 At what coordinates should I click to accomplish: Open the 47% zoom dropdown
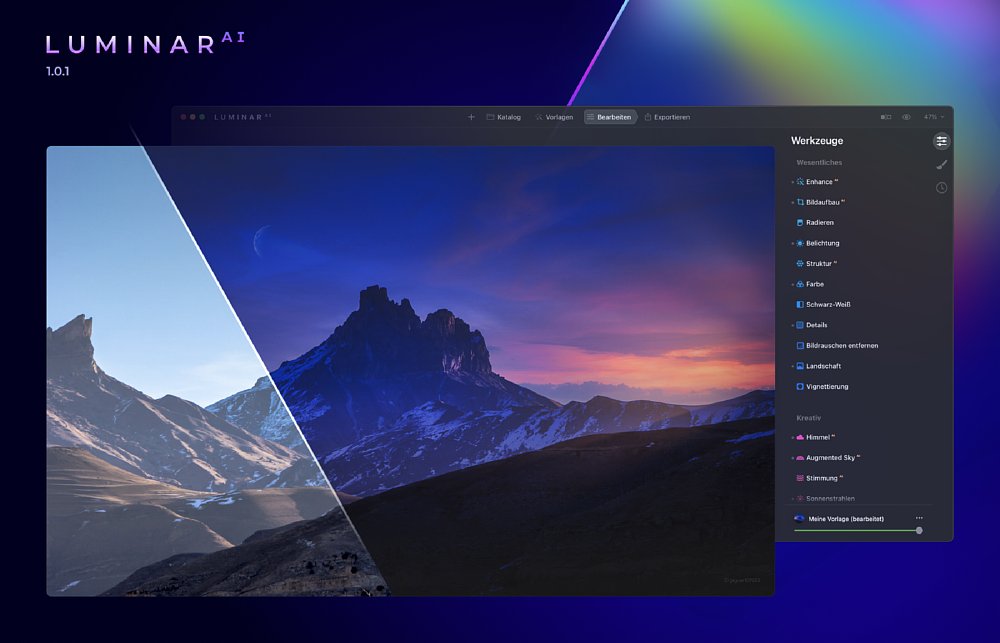(934, 117)
